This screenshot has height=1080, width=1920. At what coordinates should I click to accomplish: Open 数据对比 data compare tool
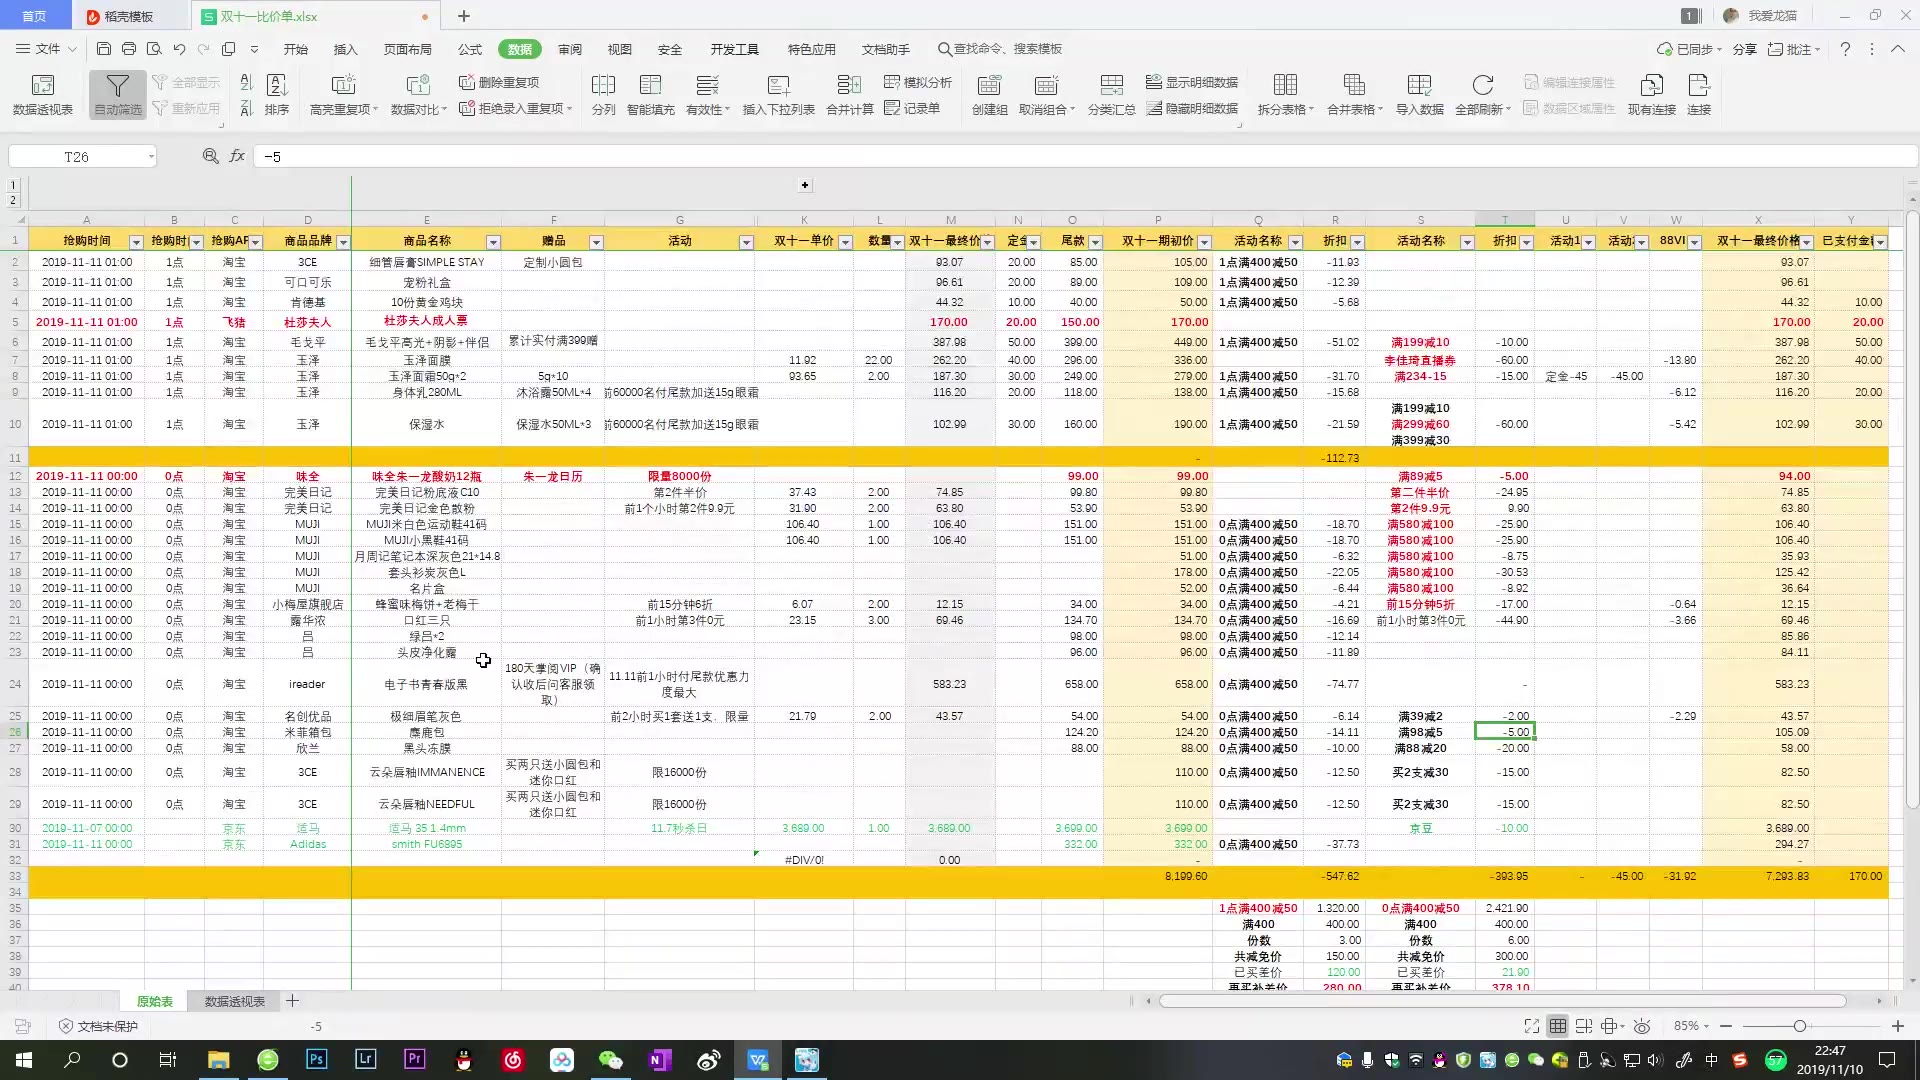[x=418, y=95]
